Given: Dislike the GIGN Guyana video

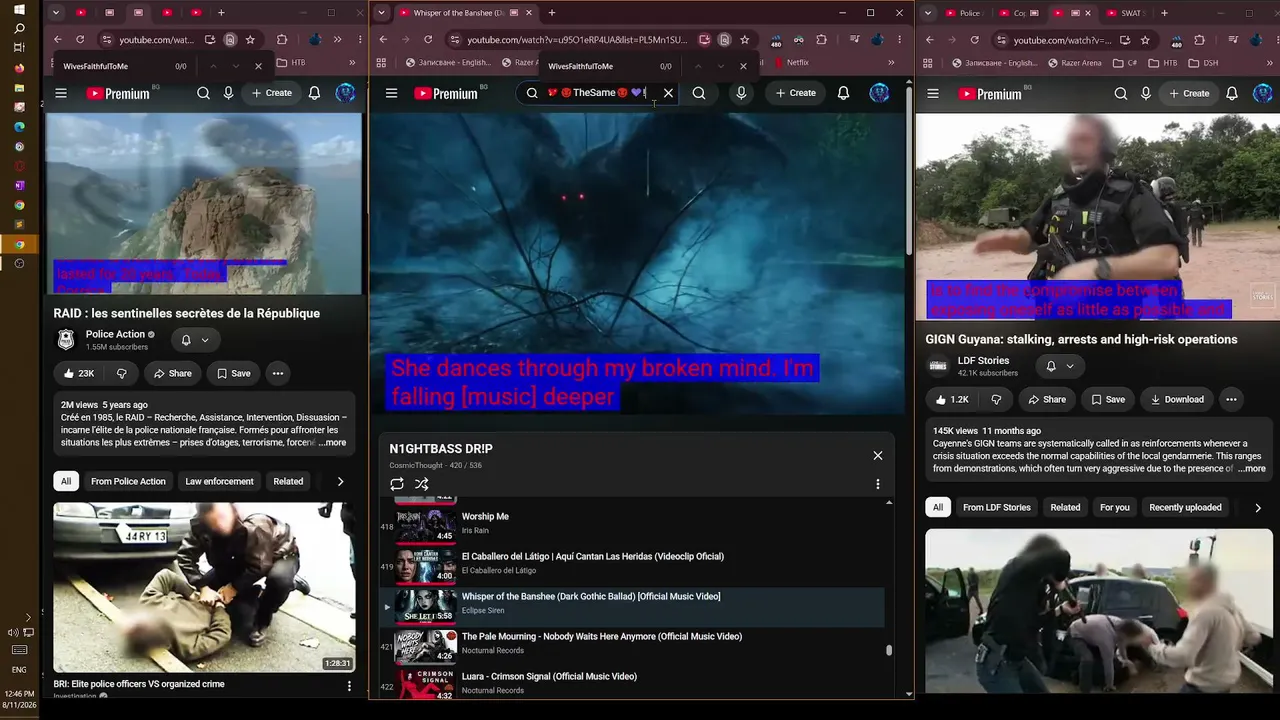Looking at the screenshot, I should click(996, 399).
